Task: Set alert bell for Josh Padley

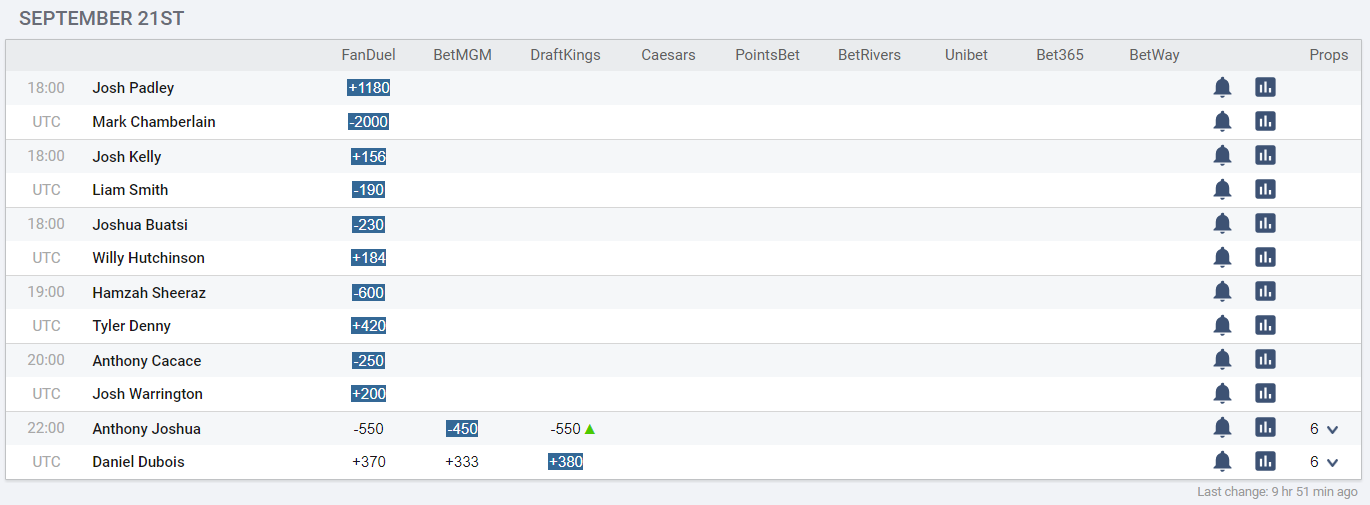Action: (x=1222, y=88)
